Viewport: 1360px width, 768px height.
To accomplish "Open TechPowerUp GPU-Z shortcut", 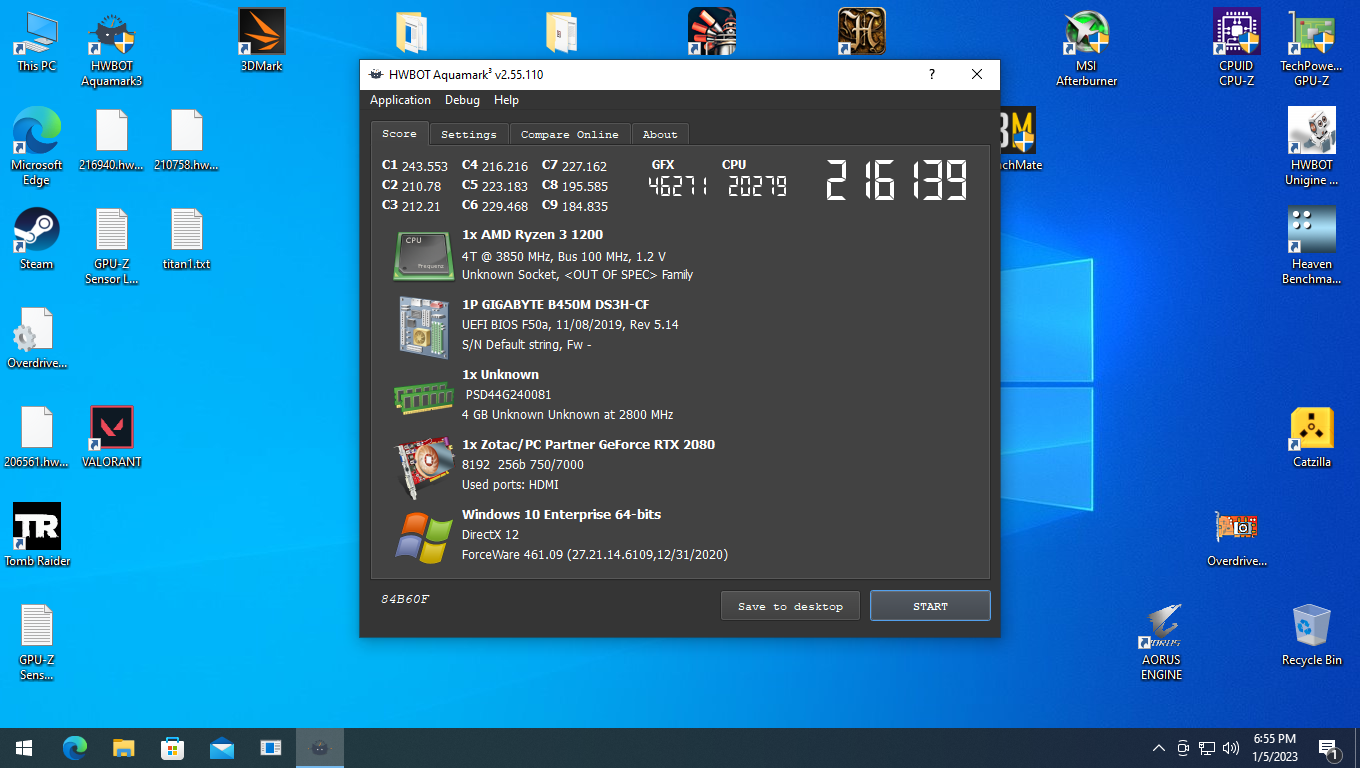I will pos(1312,49).
